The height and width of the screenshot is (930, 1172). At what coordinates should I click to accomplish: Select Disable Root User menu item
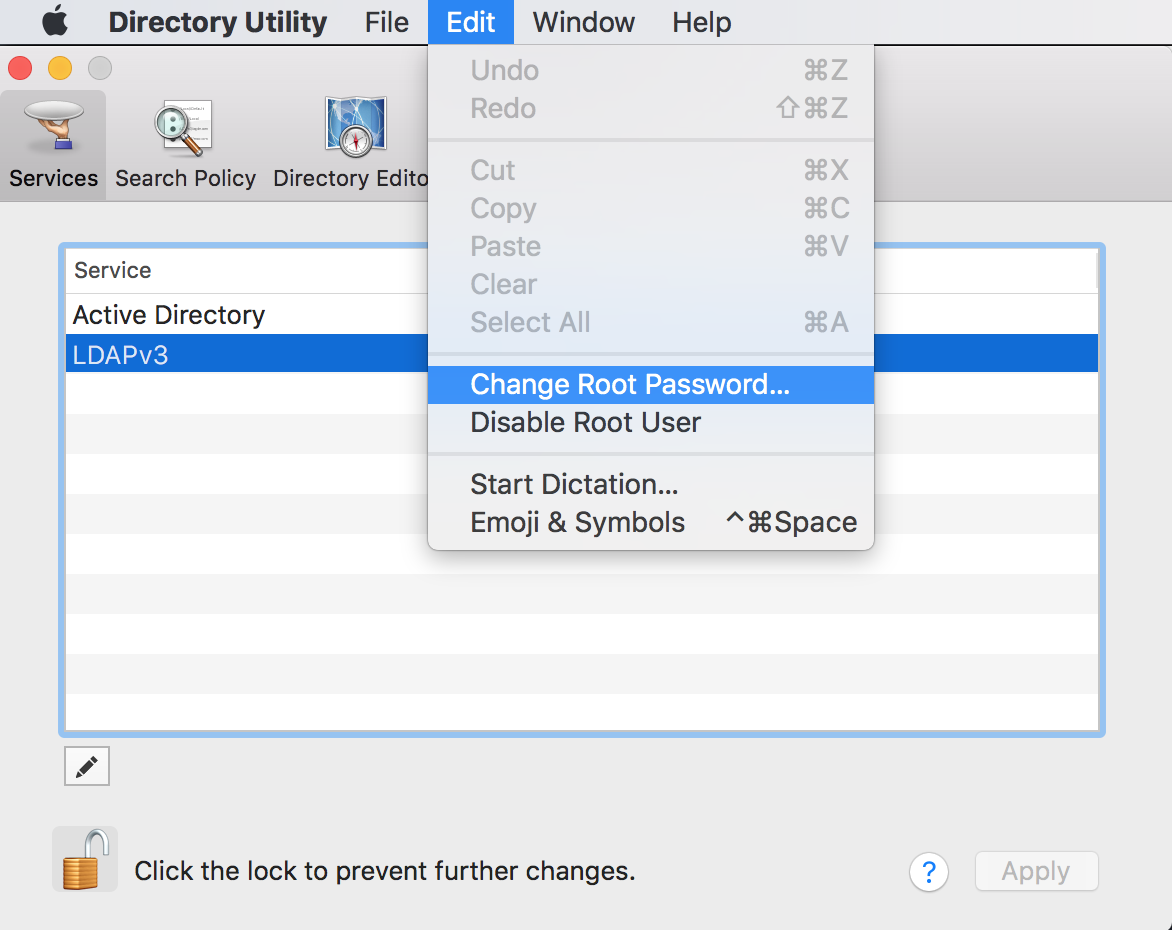pos(586,423)
